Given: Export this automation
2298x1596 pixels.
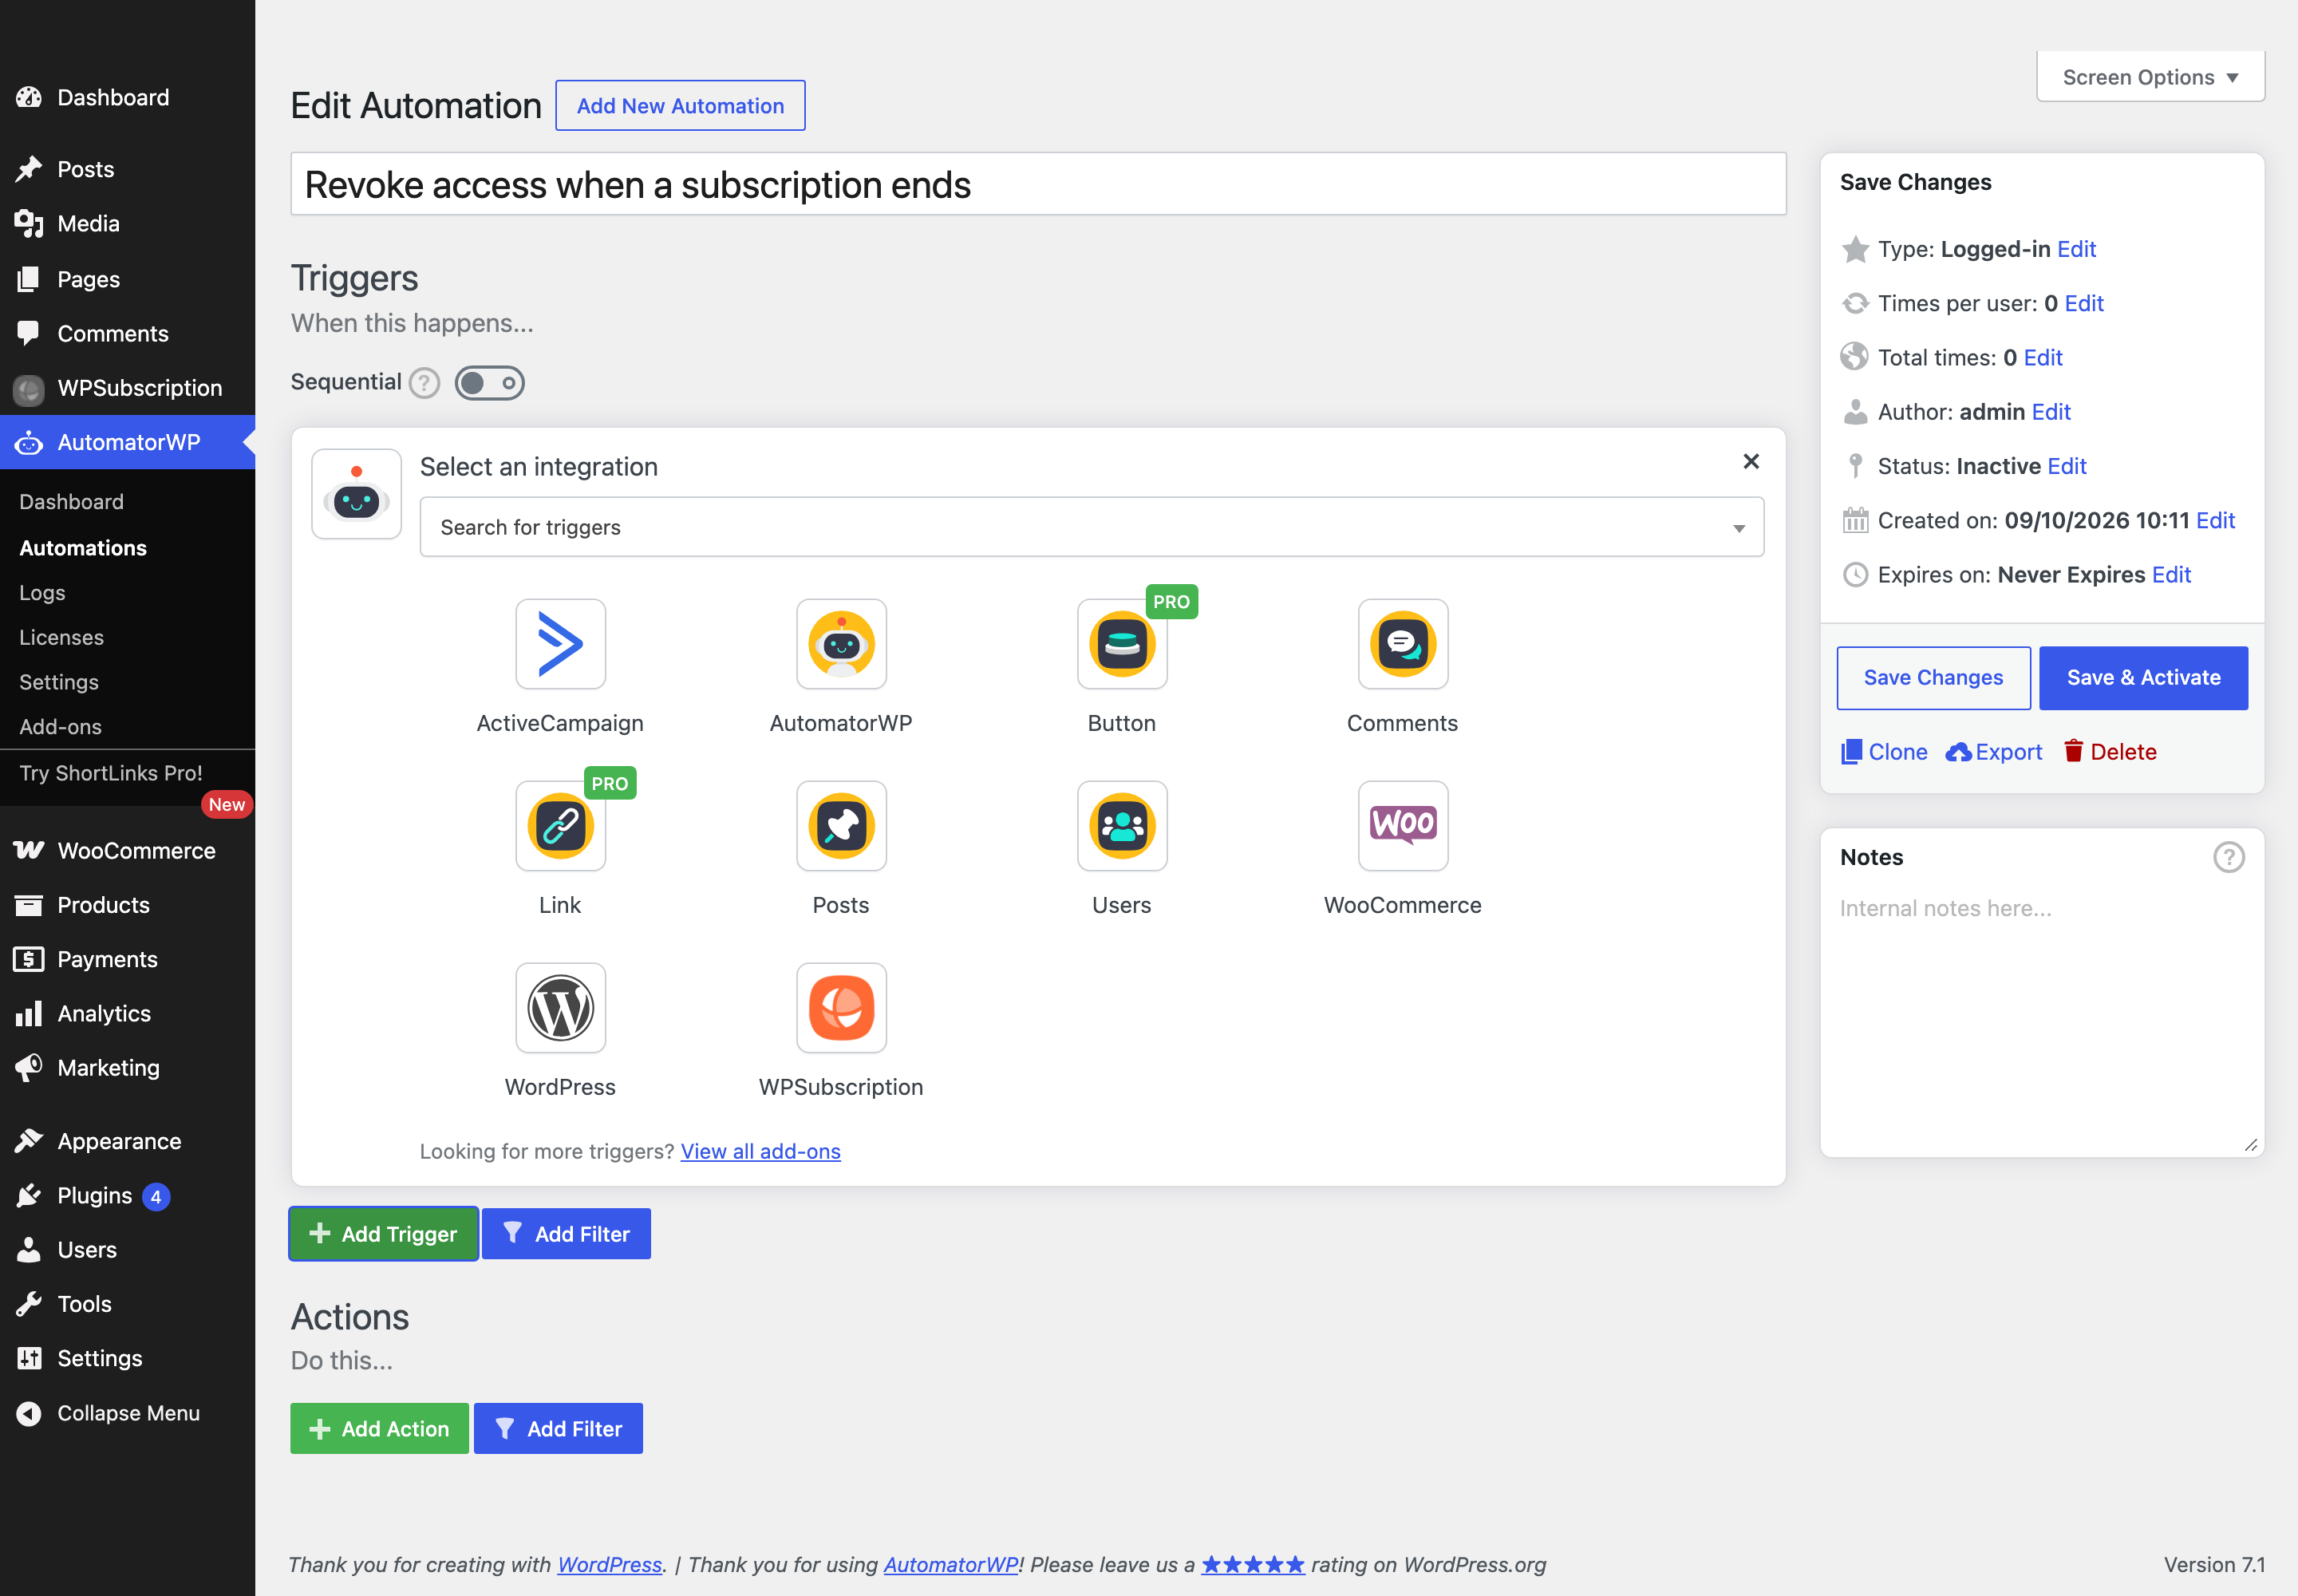Looking at the screenshot, I should coord(1994,752).
